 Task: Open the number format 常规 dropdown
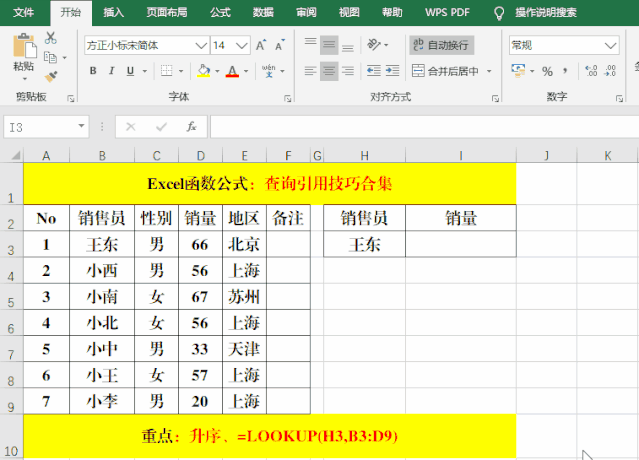(610, 45)
